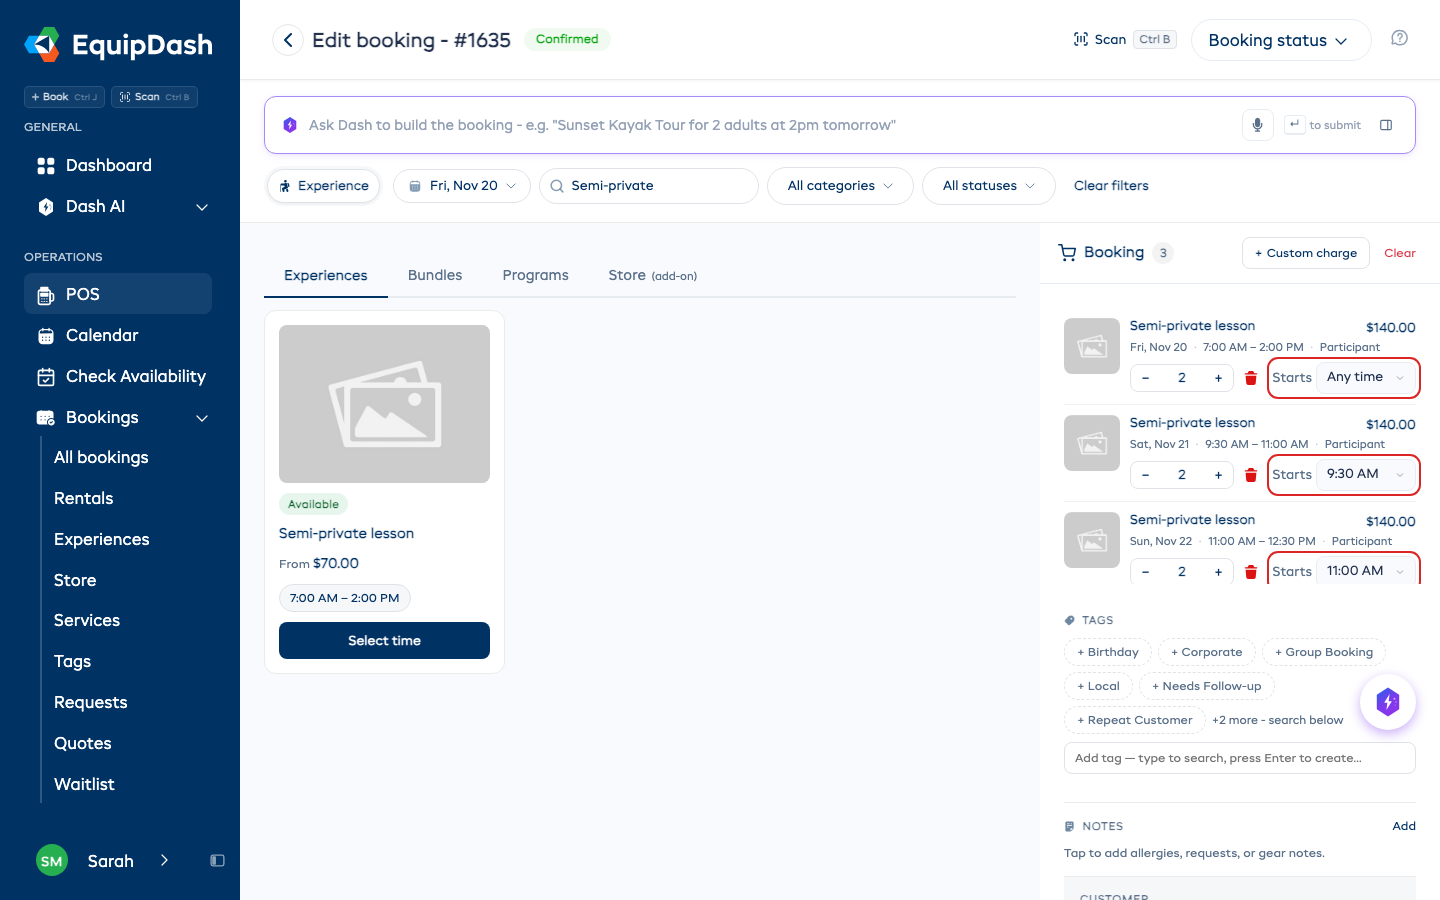Delete the Fri, Nov 20 semi-private lesson
Image resolution: width=1440 pixels, height=900 pixels.
click(x=1250, y=378)
